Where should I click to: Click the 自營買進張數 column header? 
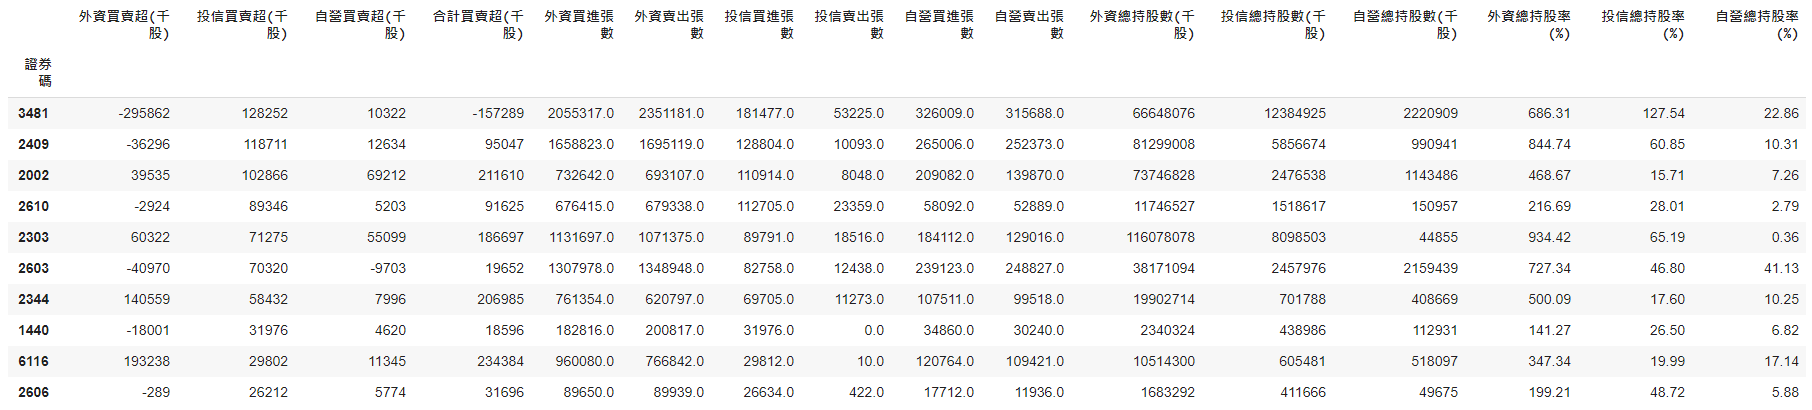point(940,25)
